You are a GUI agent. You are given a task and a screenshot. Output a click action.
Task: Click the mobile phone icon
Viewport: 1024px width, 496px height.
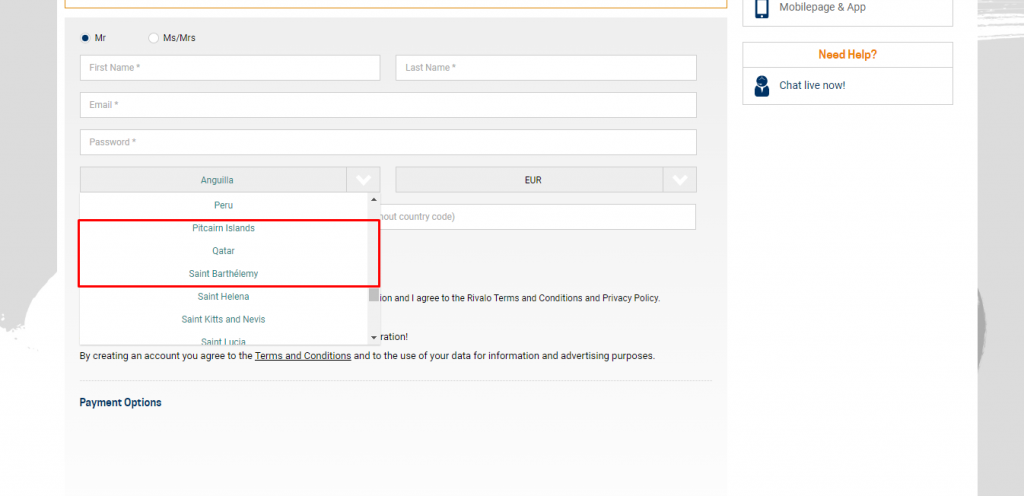[762, 8]
